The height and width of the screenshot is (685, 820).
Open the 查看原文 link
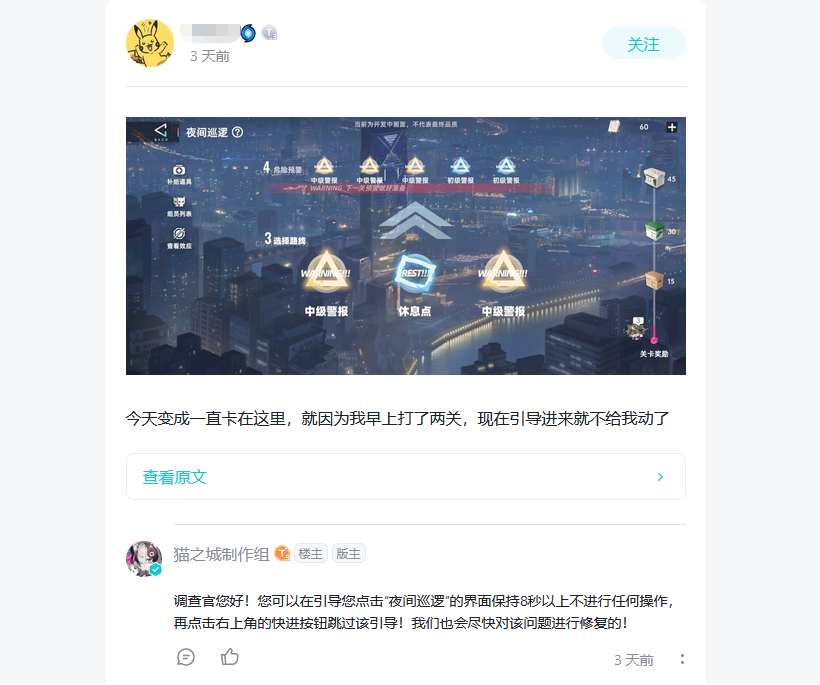pos(175,477)
